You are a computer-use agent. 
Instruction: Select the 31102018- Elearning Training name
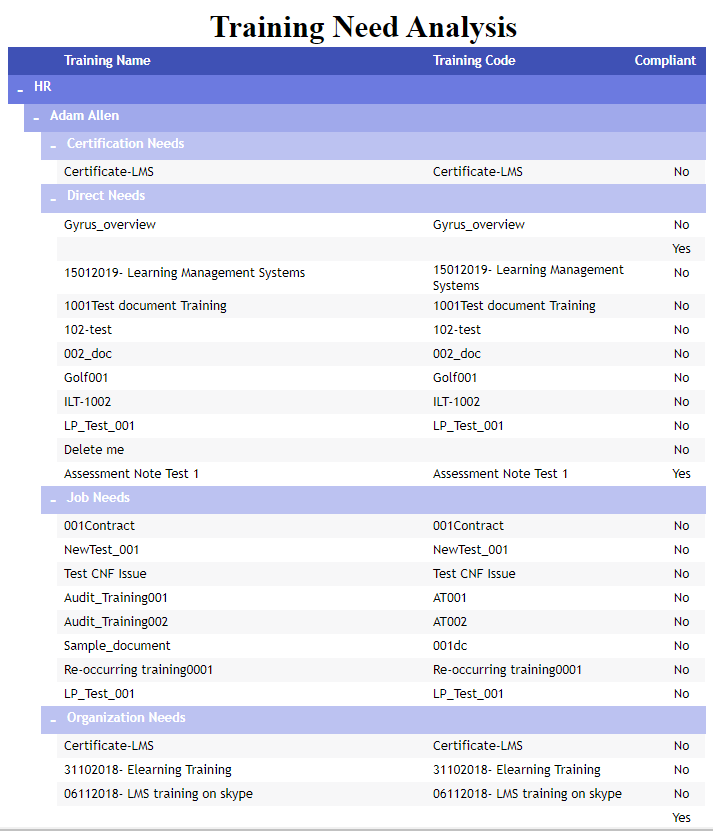(x=148, y=770)
